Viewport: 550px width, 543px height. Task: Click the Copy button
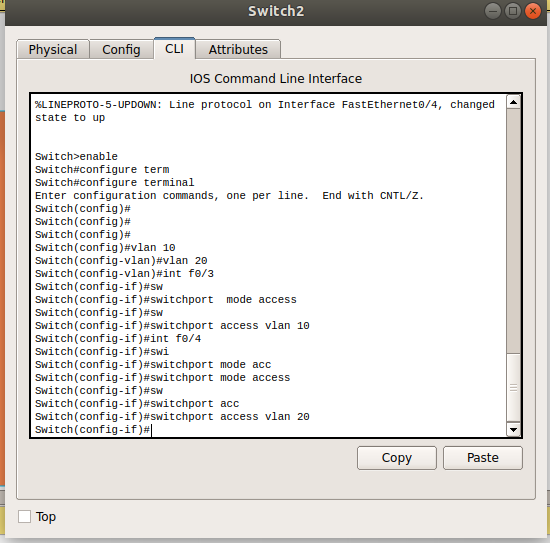pos(397,458)
